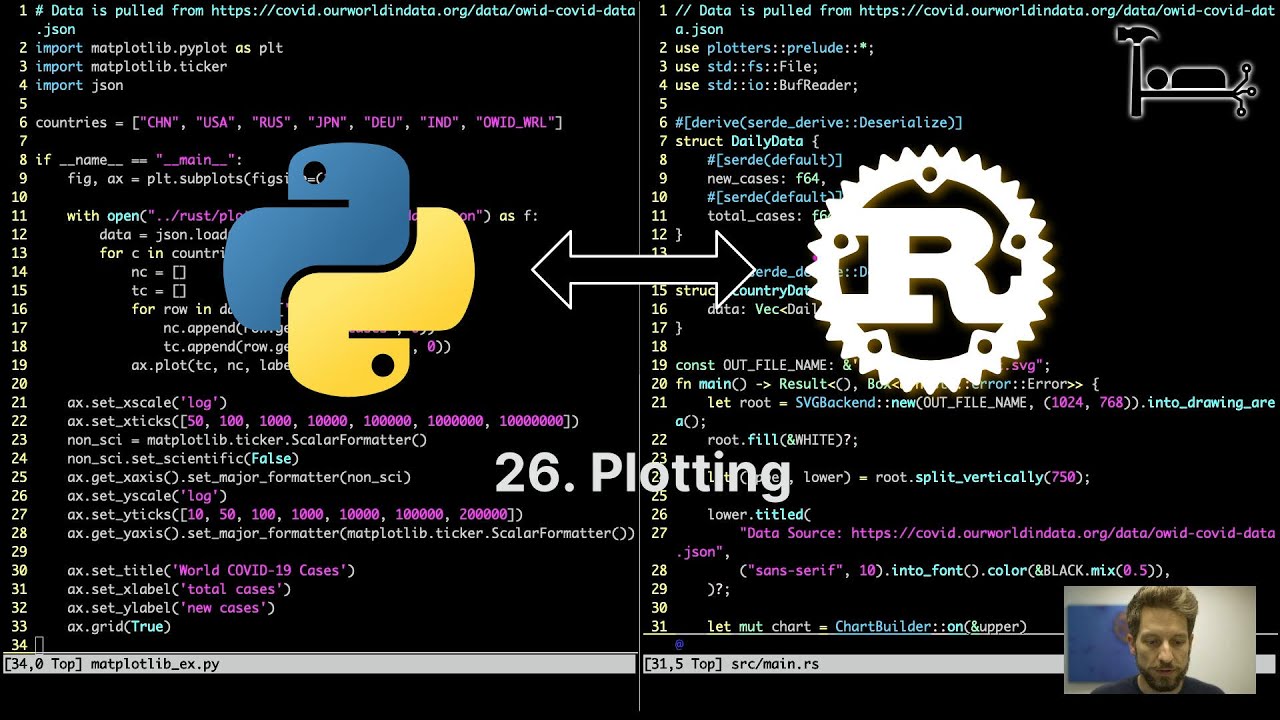Screen dimensions: 1280x720
Task: Click the 'use plotters::prelude::*;' line
Action: pyautogui.click(x=775, y=48)
